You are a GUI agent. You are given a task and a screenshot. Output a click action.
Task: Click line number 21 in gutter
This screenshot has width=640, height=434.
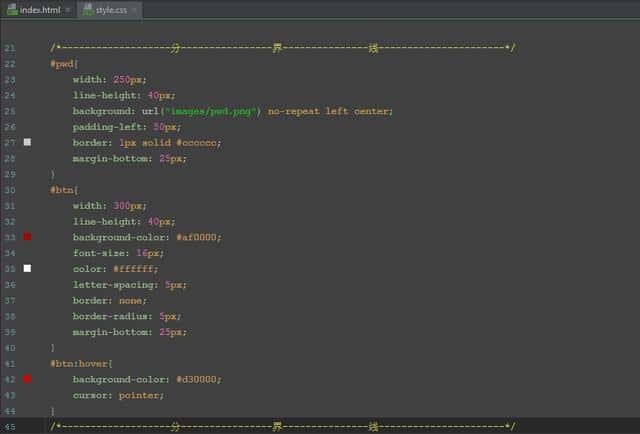tap(10, 48)
